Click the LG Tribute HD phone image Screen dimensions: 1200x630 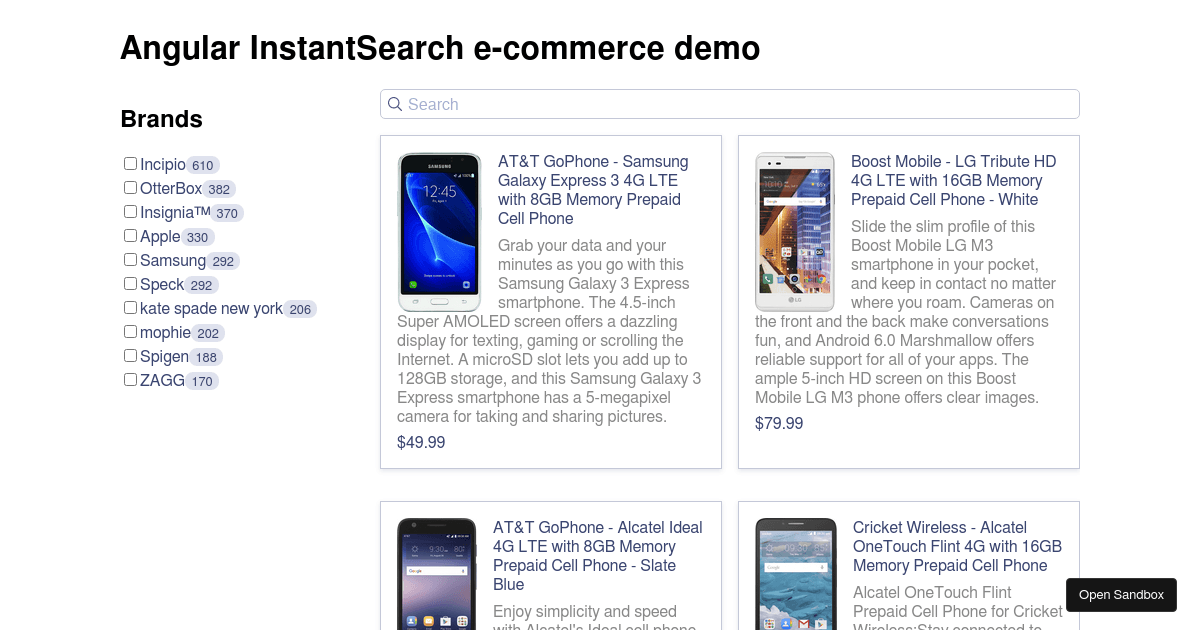tap(794, 232)
